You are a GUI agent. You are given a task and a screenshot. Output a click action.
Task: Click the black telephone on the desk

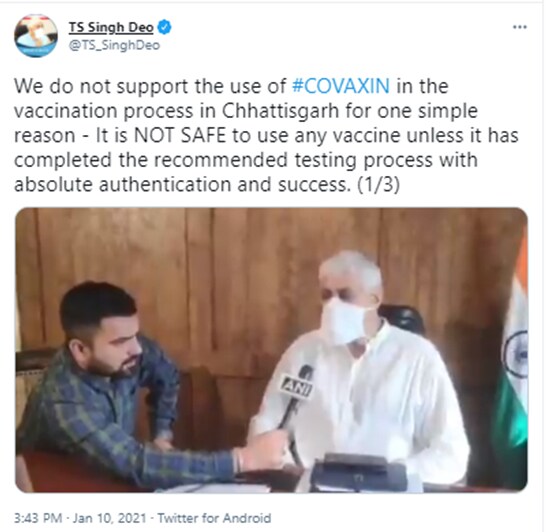pyautogui.click(x=357, y=472)
